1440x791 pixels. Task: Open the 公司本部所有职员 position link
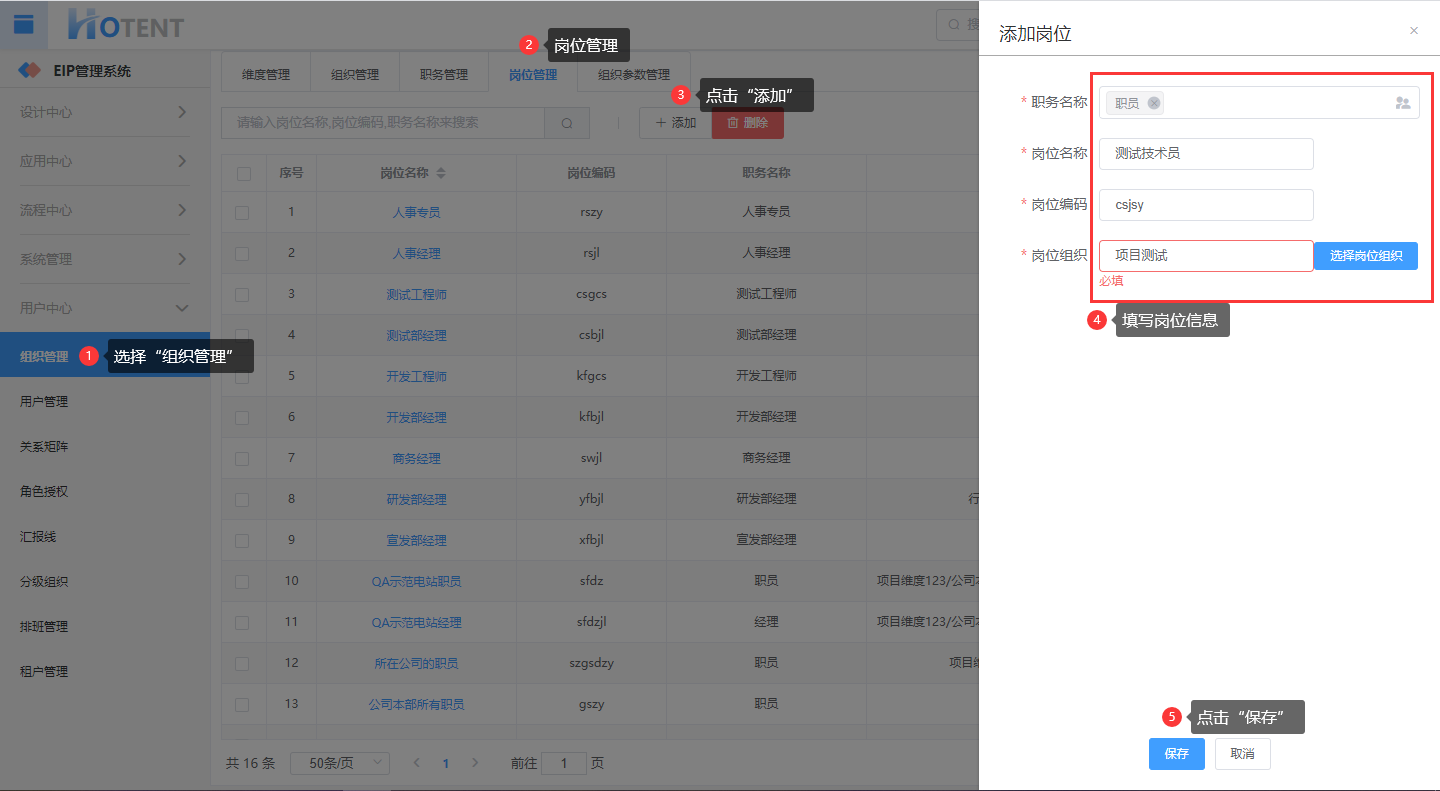tap(416, 704)
